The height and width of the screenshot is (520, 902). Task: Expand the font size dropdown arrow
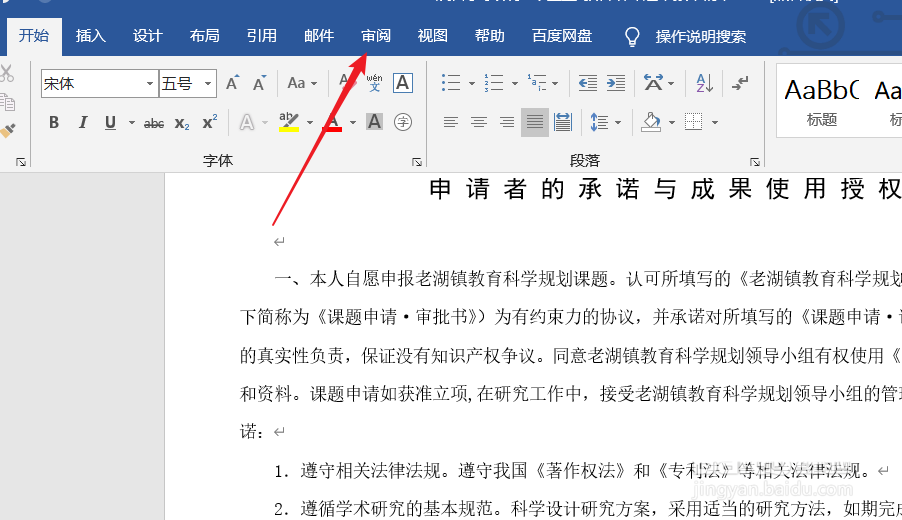point(208,83)
